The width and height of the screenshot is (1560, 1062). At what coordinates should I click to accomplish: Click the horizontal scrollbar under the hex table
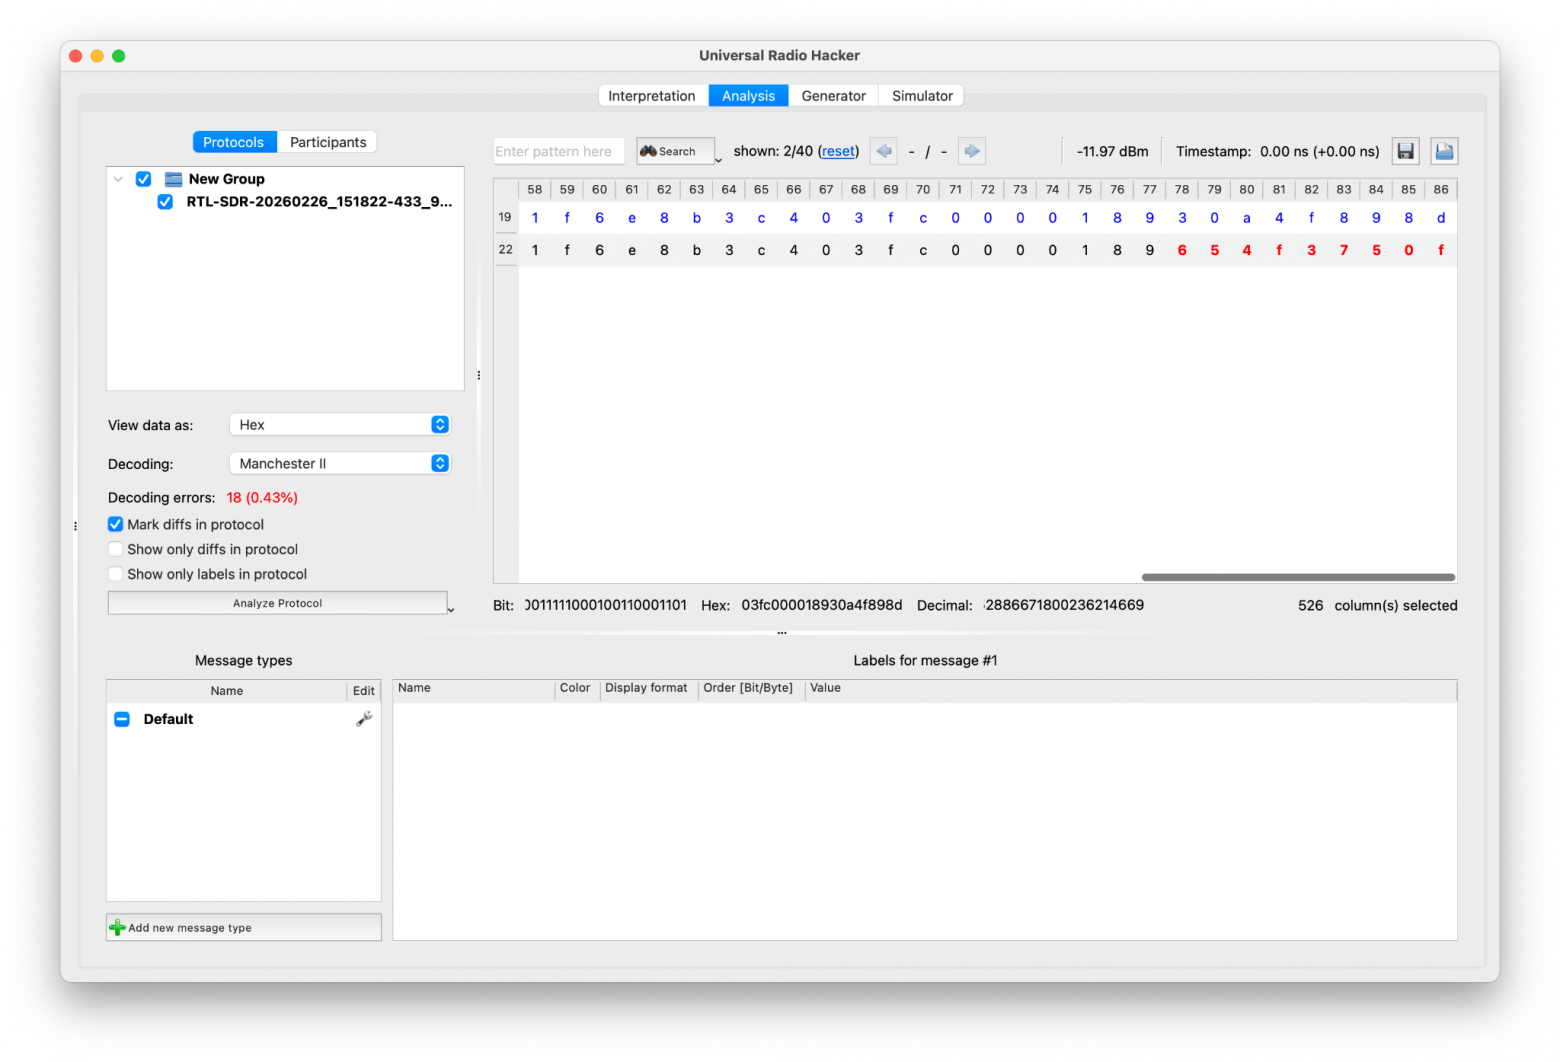click(1297, 577)
